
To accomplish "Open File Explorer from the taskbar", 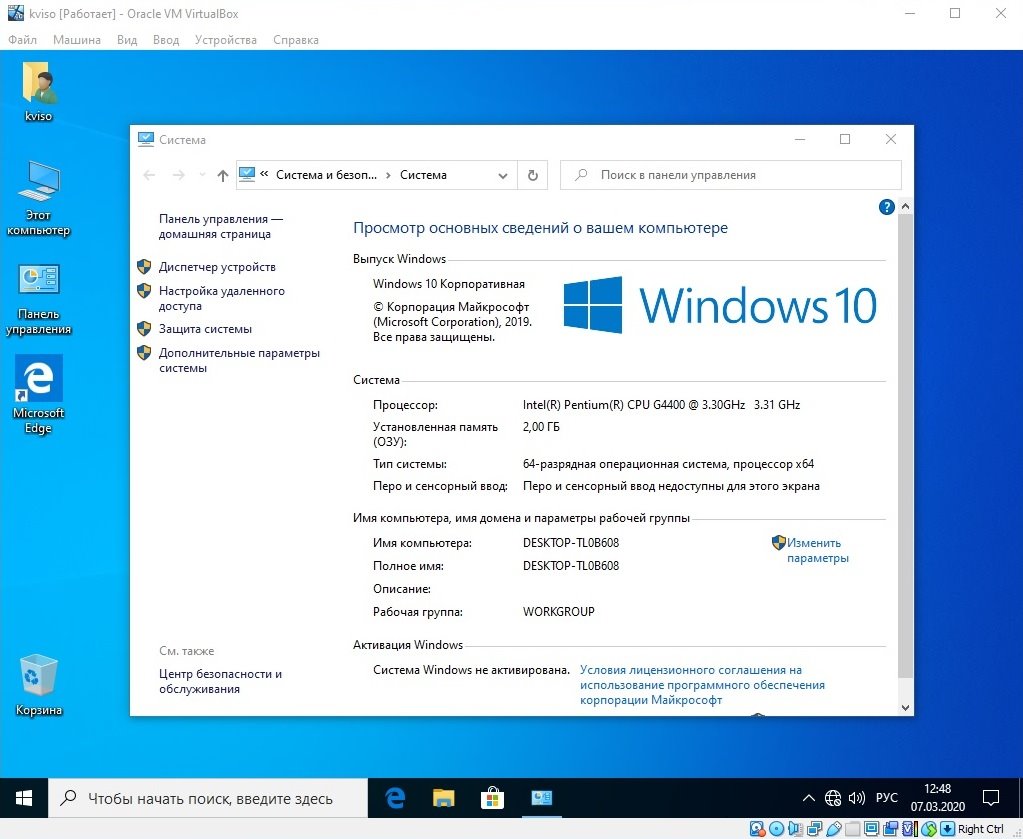I will (x=443, y=798).
